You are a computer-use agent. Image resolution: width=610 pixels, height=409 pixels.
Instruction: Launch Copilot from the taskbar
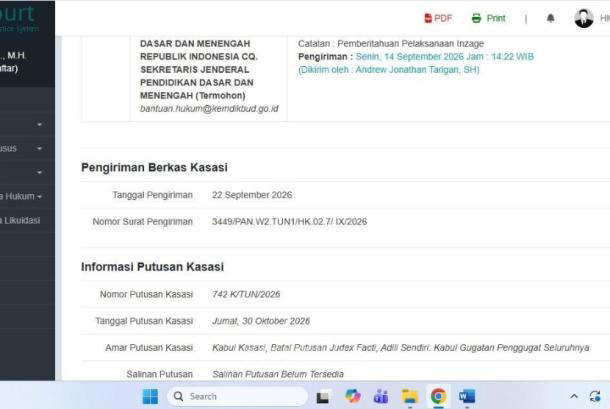pos(352,396)
